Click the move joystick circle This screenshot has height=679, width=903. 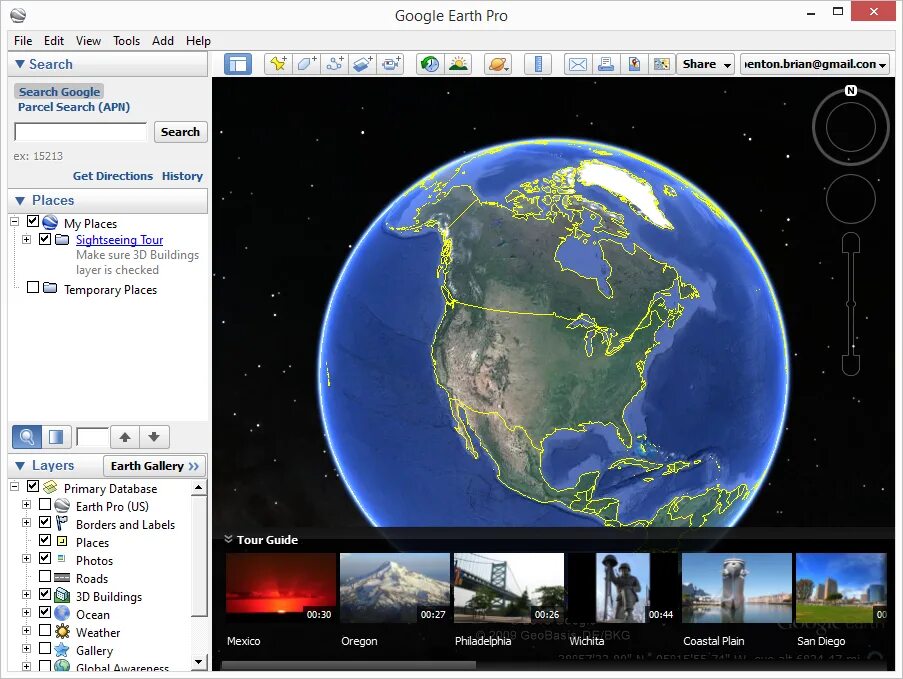tap(851, 199)
